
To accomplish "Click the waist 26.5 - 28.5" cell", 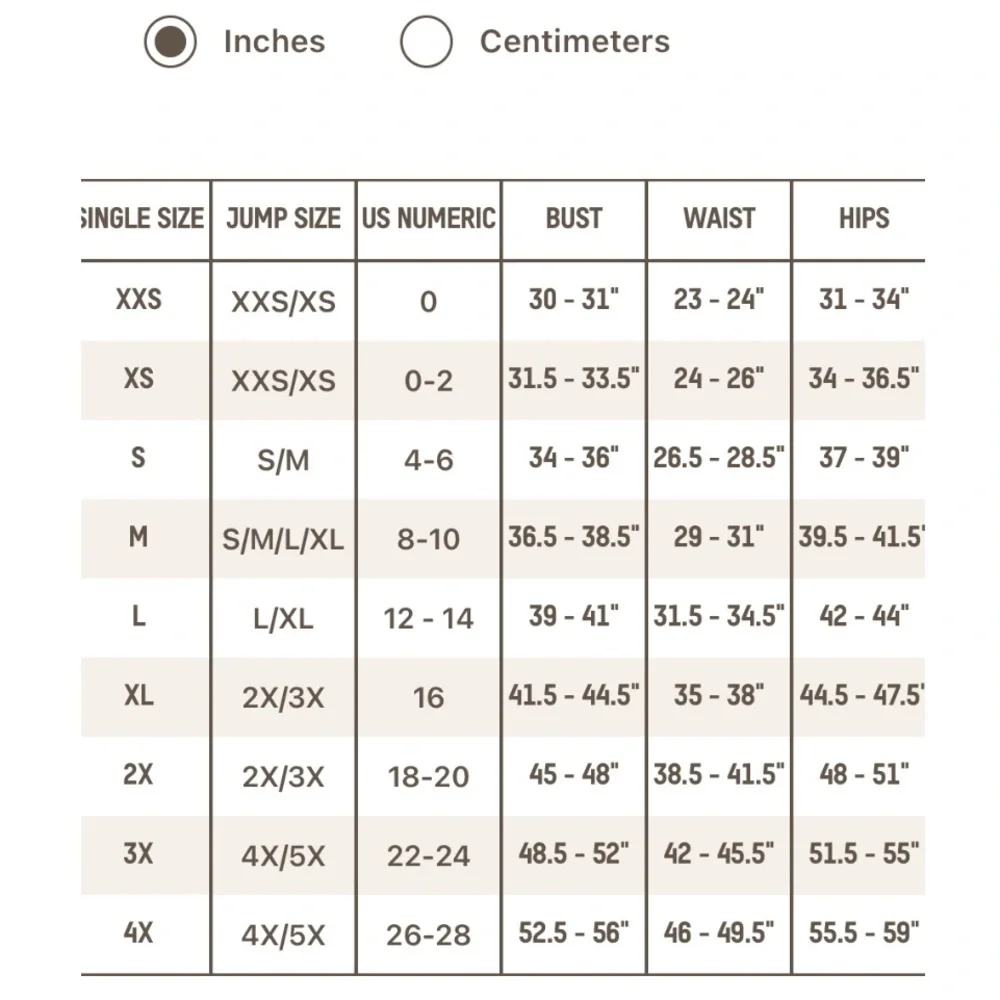I will click(719, 457).
